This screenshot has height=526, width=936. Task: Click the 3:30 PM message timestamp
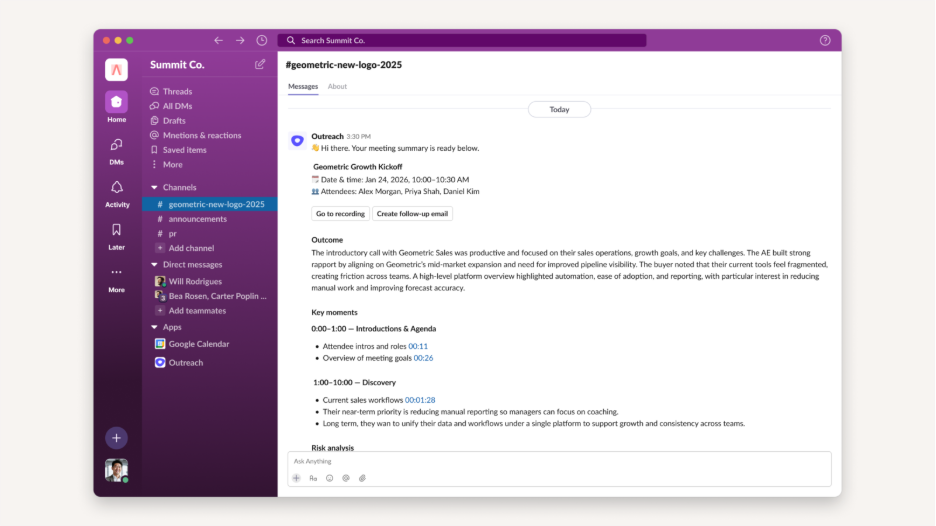click(x=359, y=137)
